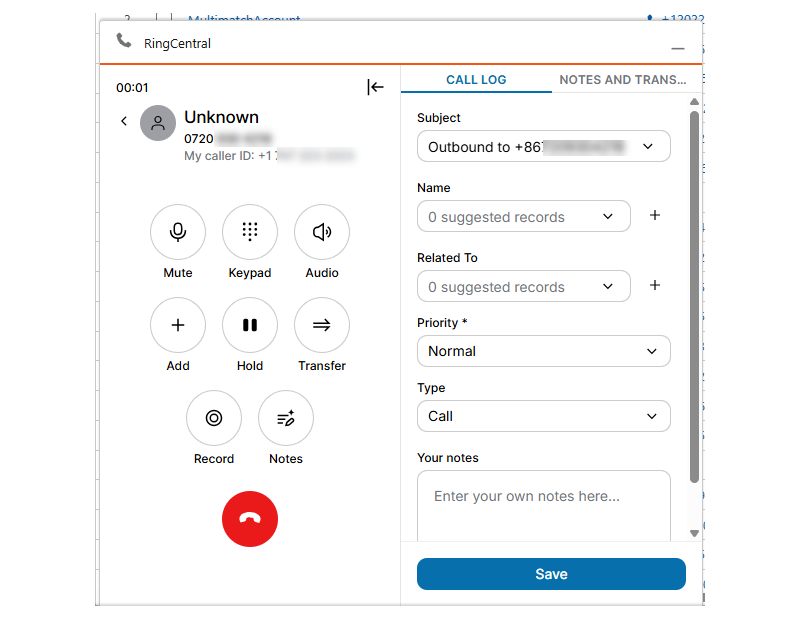Add another participant to the call
Screen dimensions: 800x623
(x=178, y=325)
